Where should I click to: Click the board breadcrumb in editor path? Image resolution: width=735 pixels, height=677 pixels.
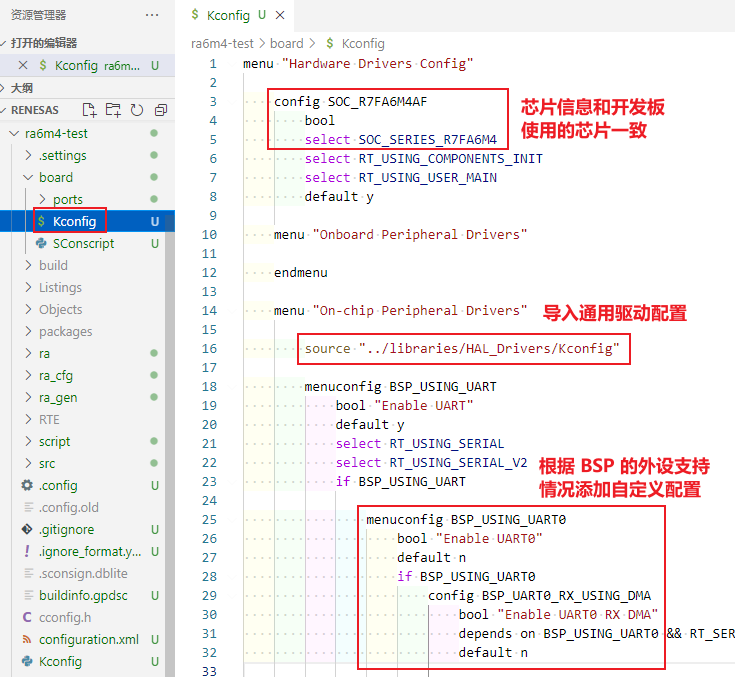[x=286, y=44]
